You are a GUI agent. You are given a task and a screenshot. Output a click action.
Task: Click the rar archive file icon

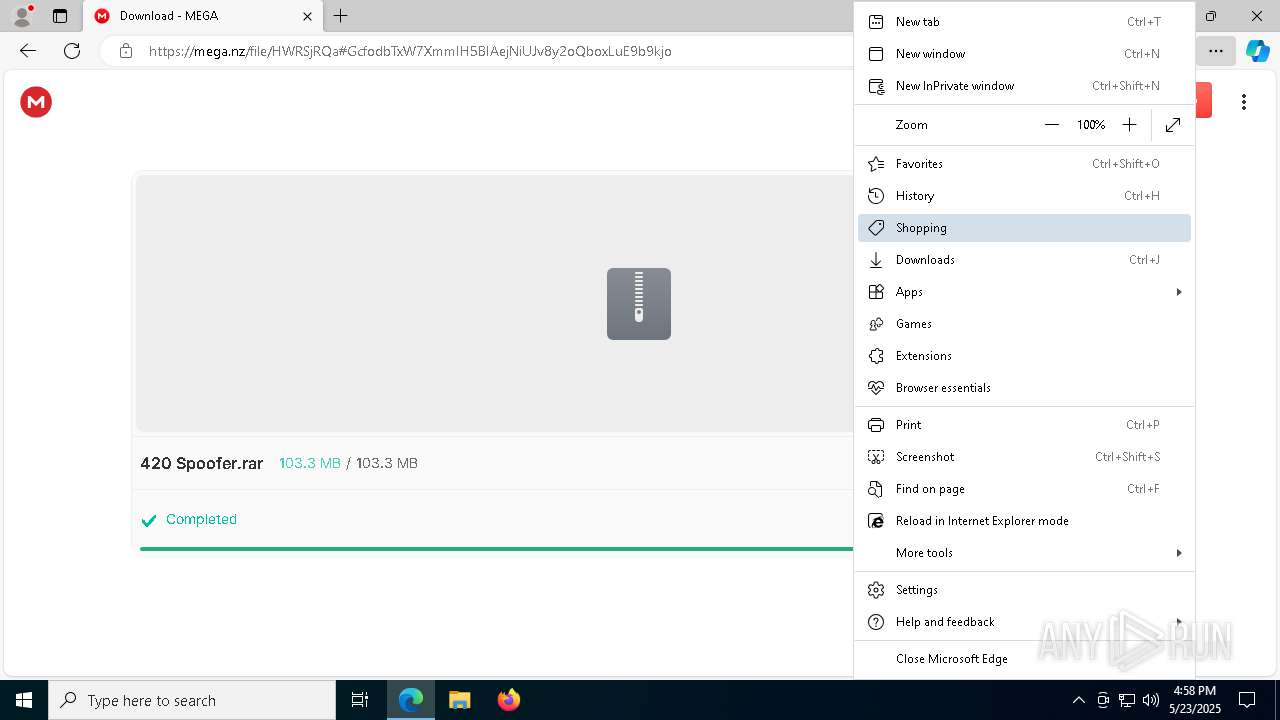click(x=639, y=304)
